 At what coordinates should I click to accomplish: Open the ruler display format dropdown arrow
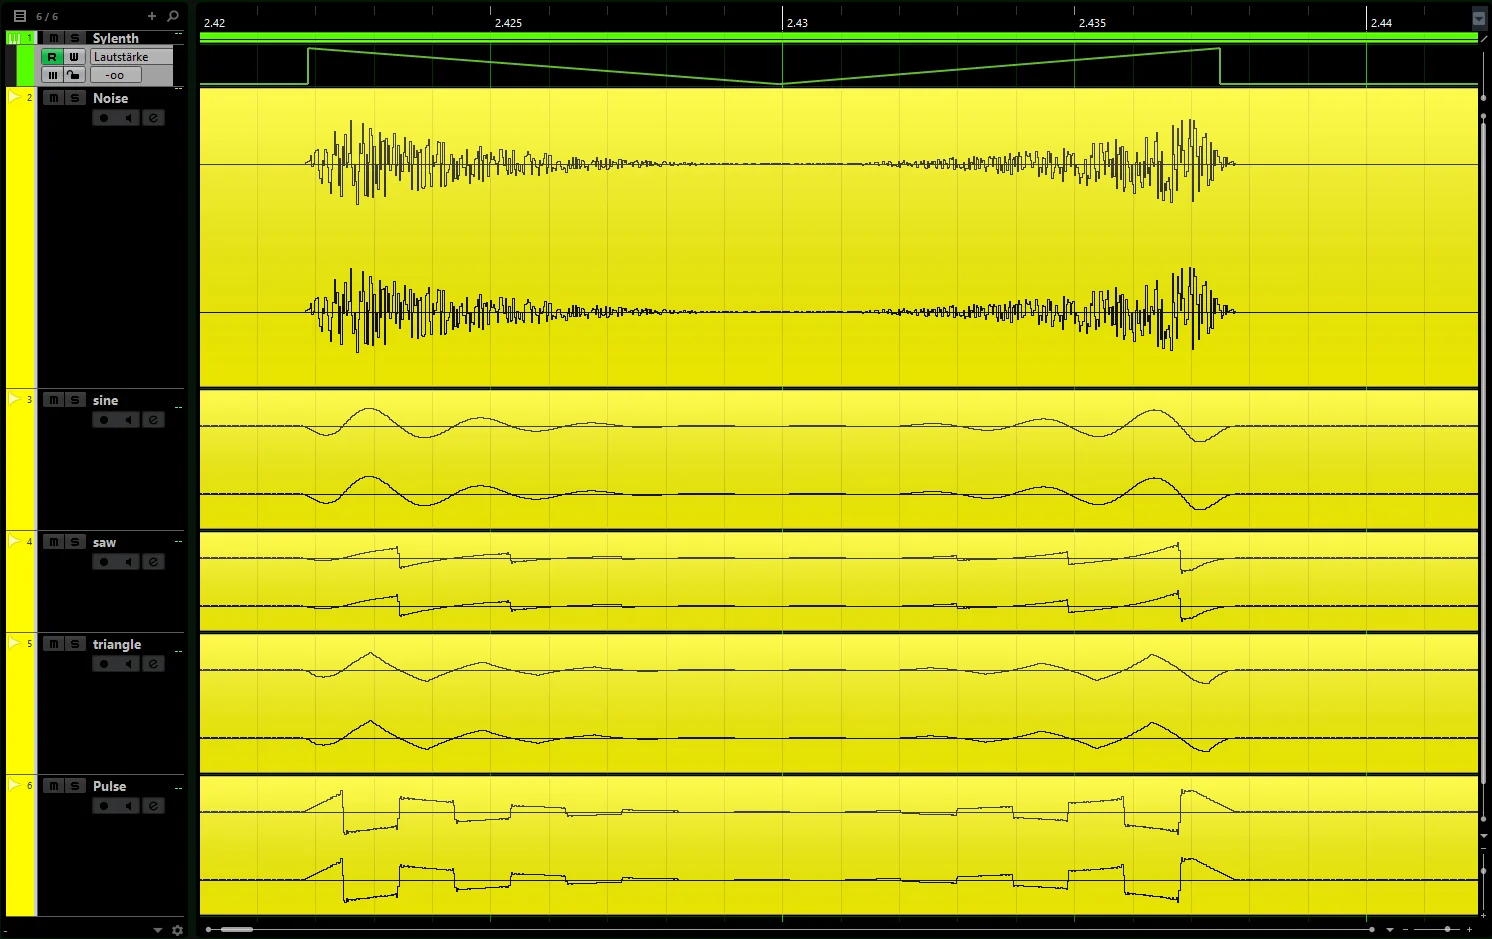[1479, 18]
